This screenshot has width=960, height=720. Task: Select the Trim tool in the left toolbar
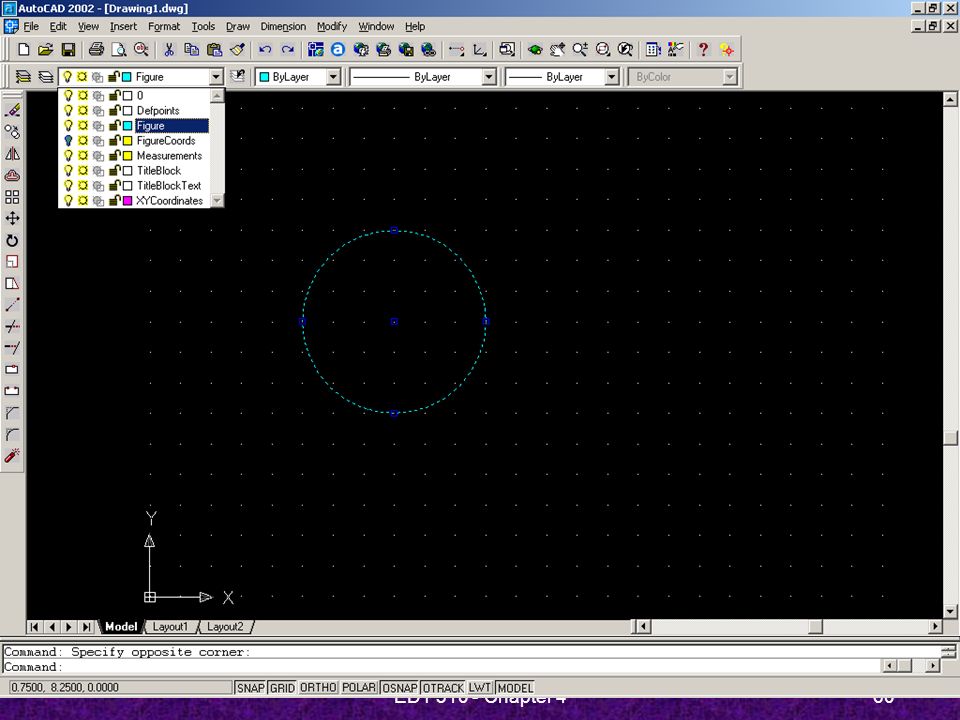pyautogui.click(x=12, y=326)
